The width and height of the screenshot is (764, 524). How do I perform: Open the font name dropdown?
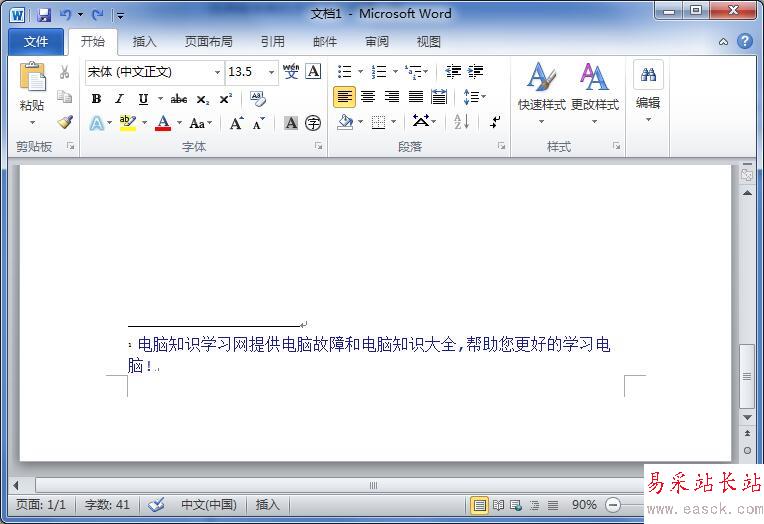[217, 73]
